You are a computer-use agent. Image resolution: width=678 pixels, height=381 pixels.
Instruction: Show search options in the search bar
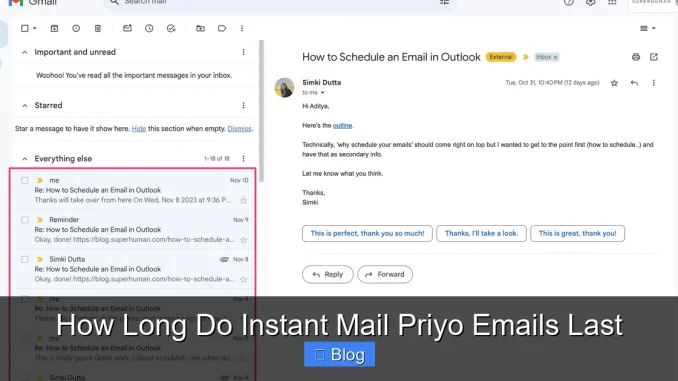pyautogui.click(x=444, y=2)
